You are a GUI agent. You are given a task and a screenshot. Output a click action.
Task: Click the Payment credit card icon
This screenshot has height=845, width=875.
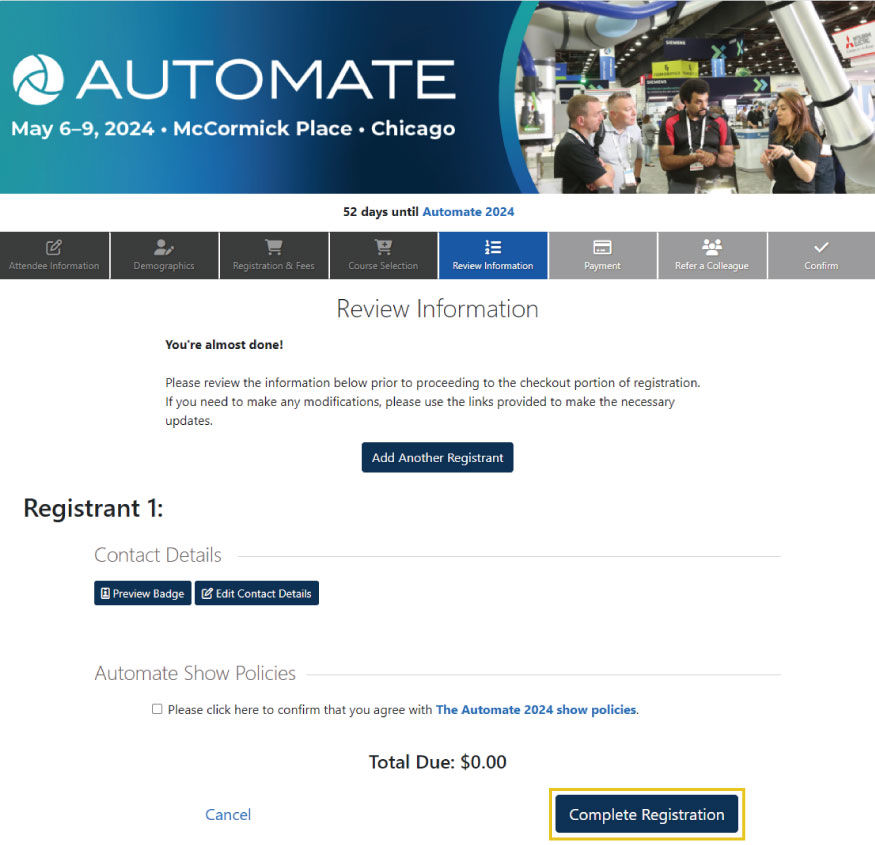pos(602,247)
